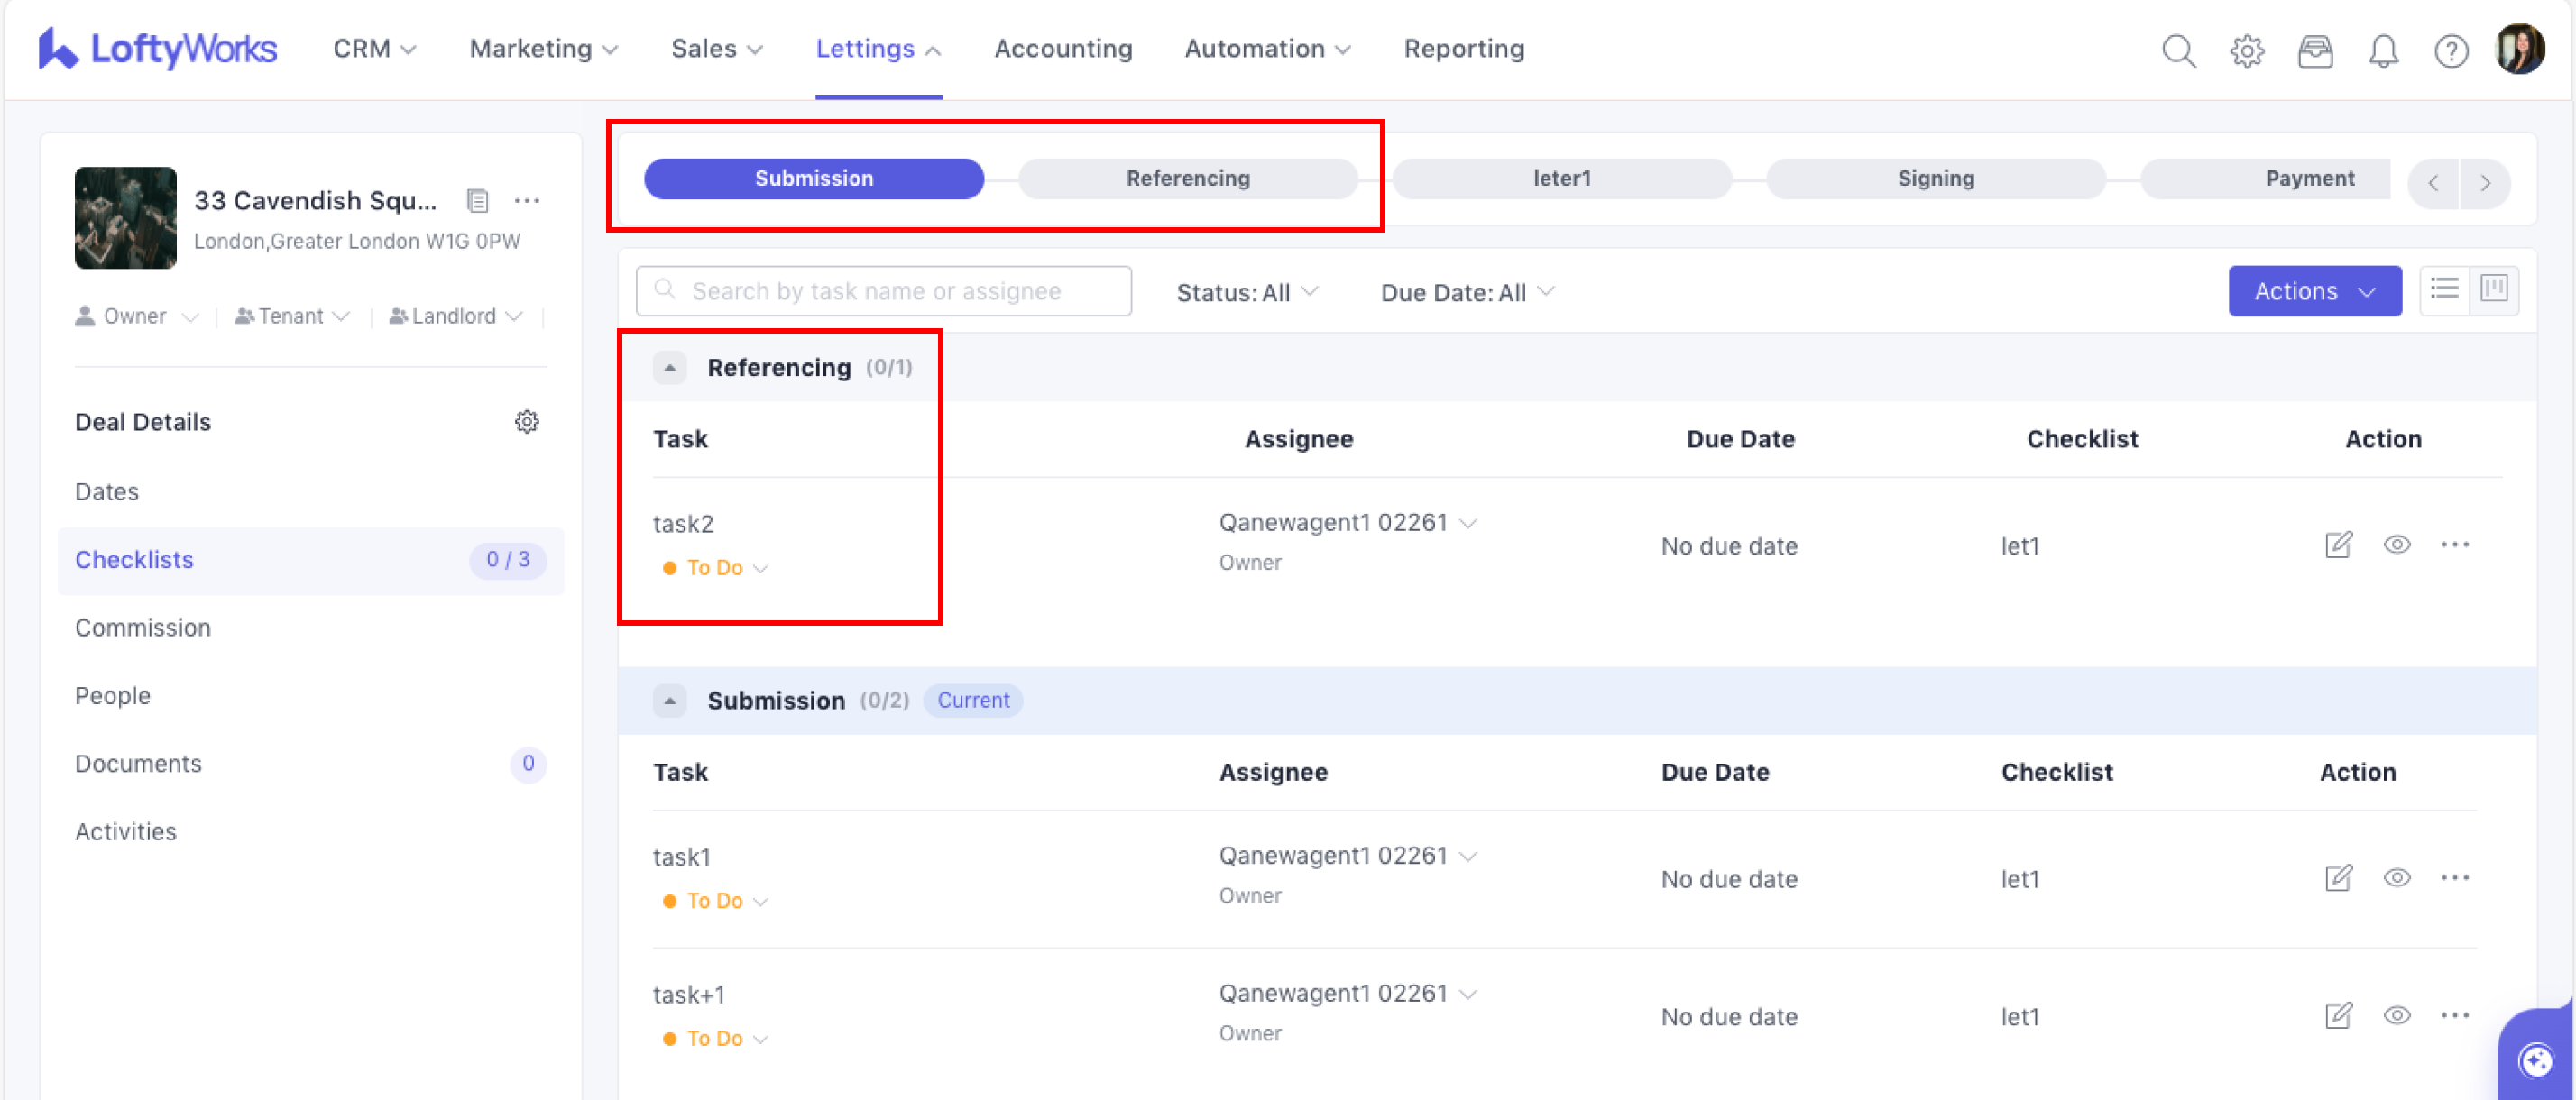Click the document icon beside property name
Viewport: 2576px width, 1100px height.
pyautogui.click(x=478, y=201)
